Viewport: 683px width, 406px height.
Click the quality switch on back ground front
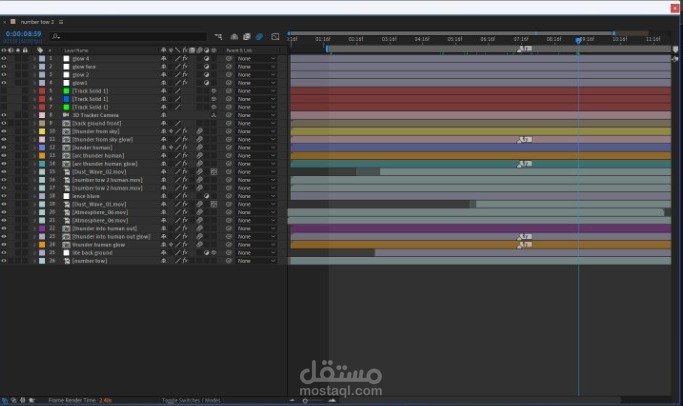tap(178, 123)
